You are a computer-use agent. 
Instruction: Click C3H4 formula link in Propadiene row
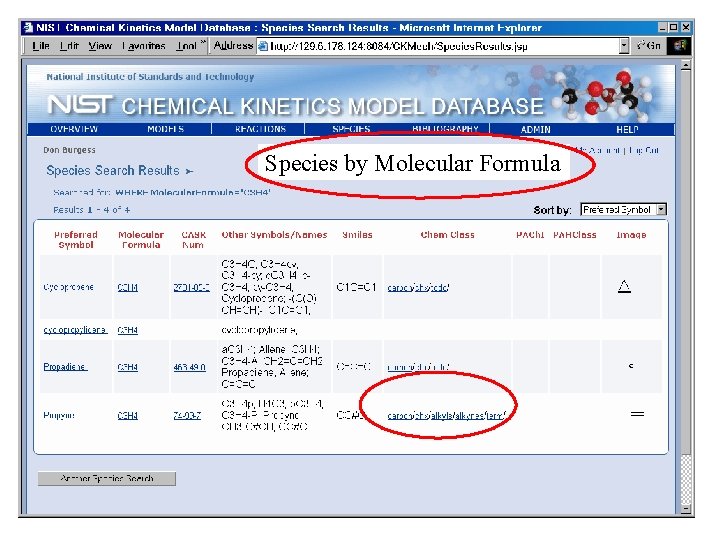pos(128,367)
